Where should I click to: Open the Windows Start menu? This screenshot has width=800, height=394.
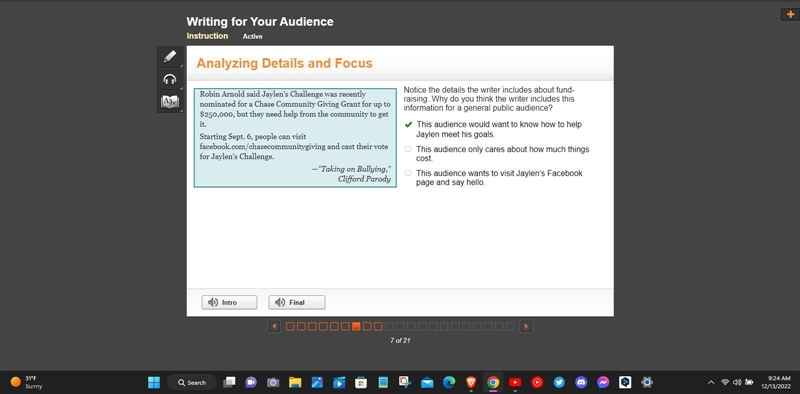click(x=154, y=382)
